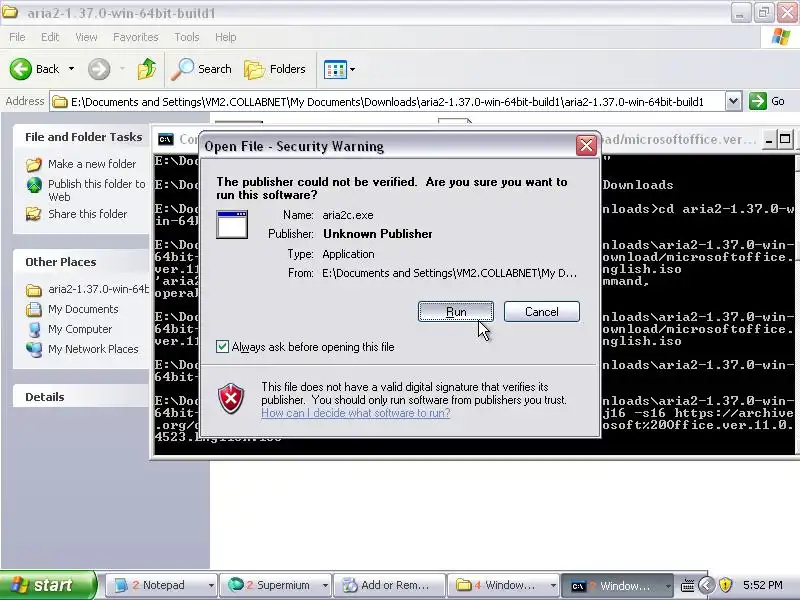Click the aria2c.exe application icon in dialog

tap(232, 224)
